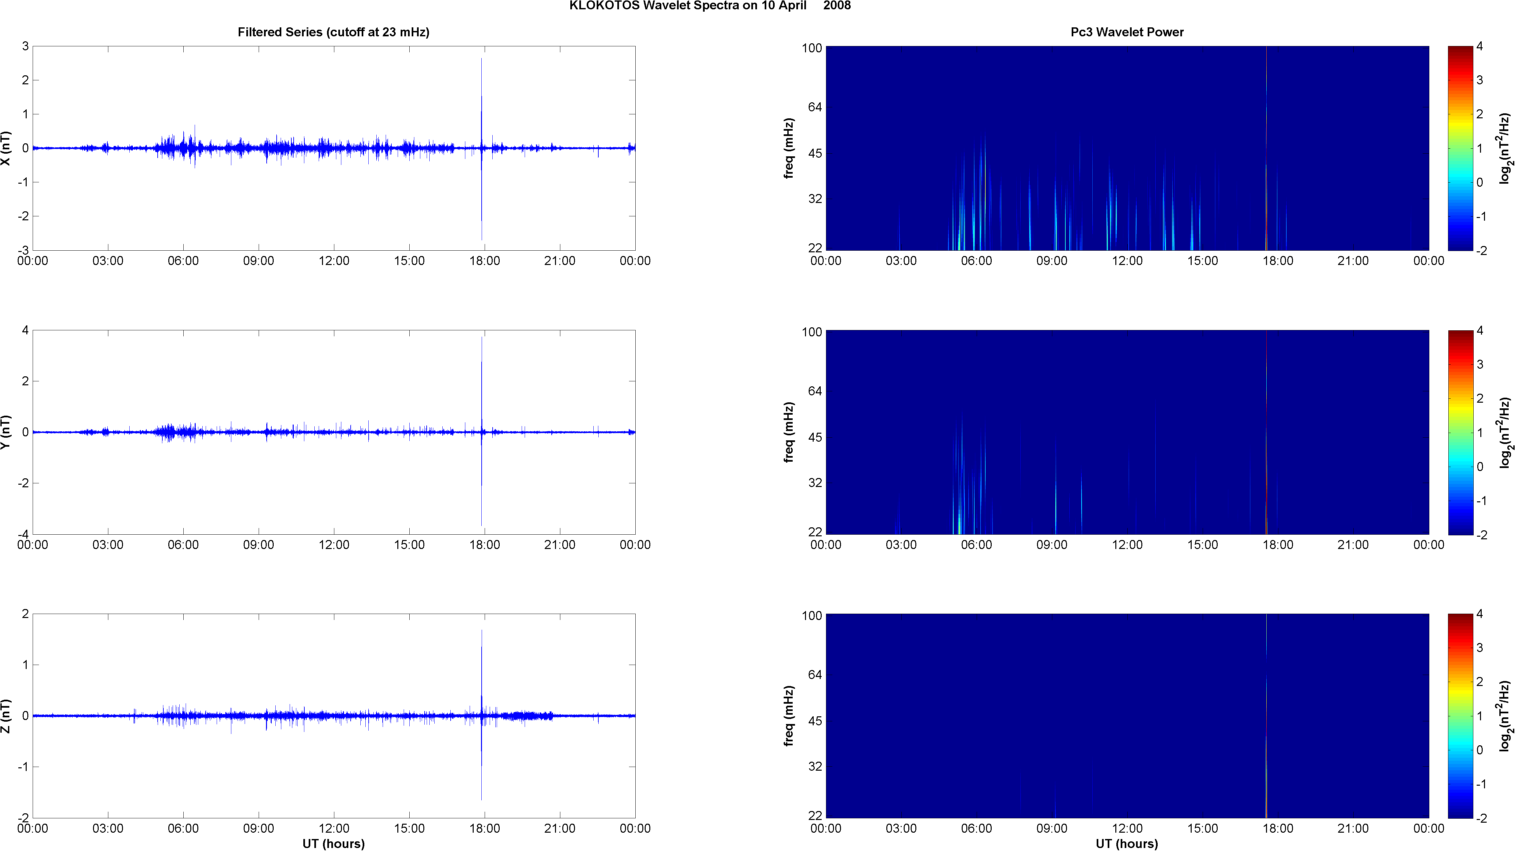Select the Filtered Series subplot title
Image resolution: width=1515 pixels, height=851 pixels.
pos(333,32)
